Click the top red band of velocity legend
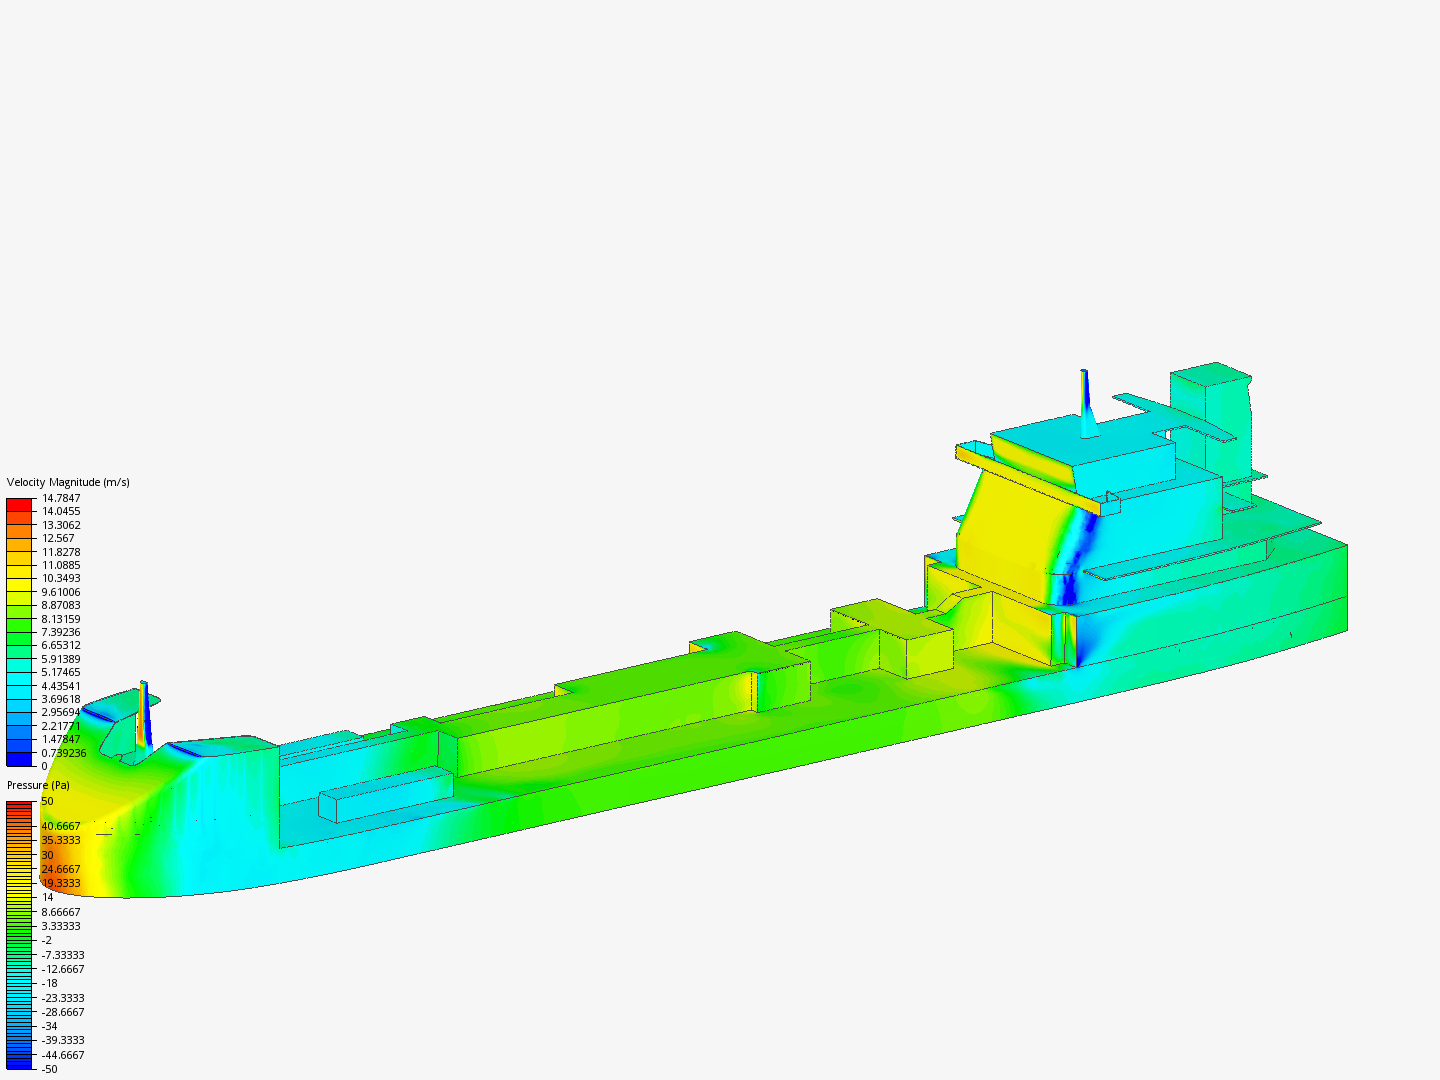The image size is (1440, 1080). tap(19, 505)
